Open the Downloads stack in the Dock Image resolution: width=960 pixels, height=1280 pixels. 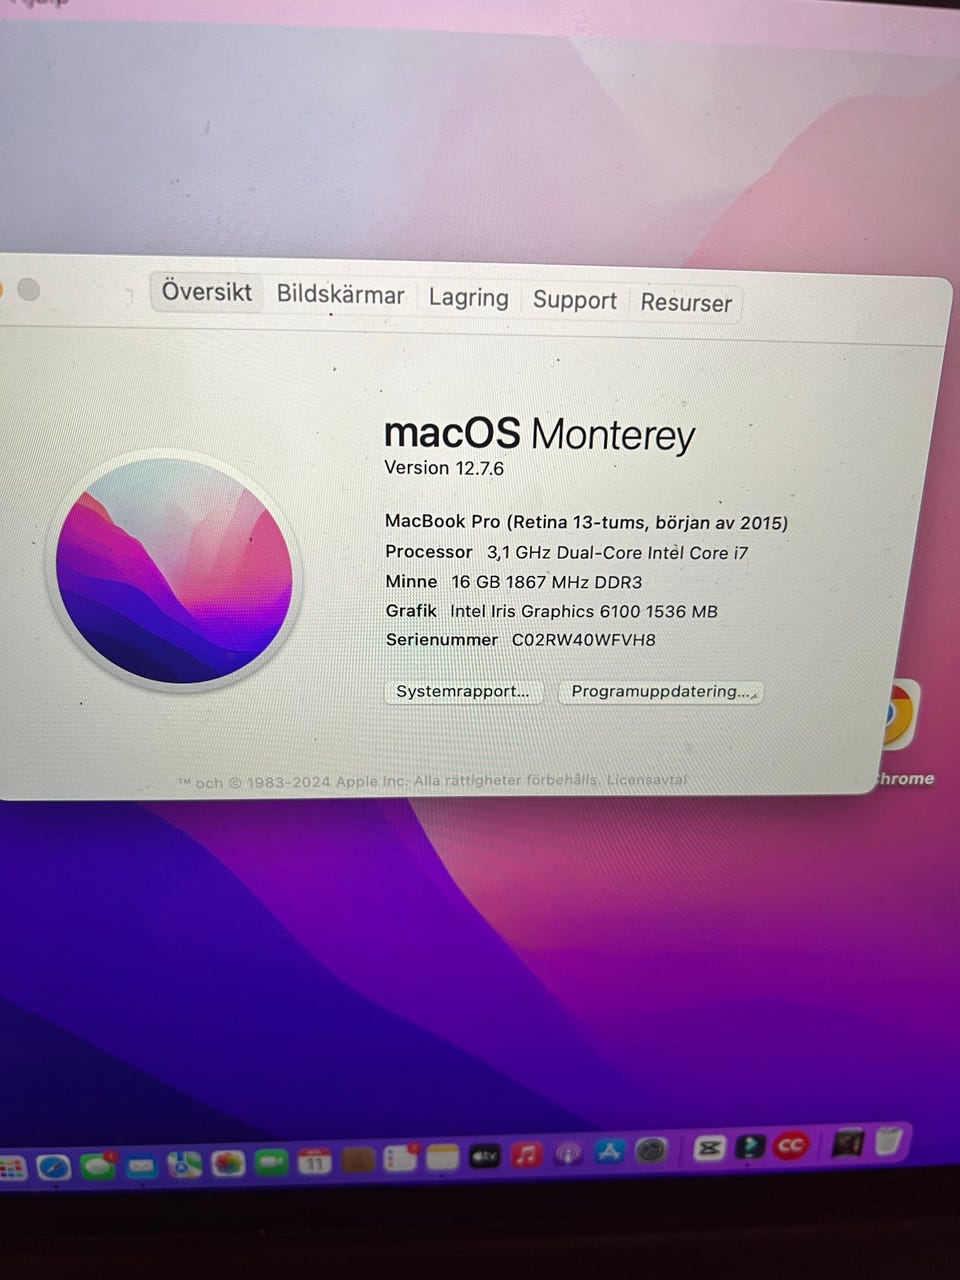(848, 1142)
